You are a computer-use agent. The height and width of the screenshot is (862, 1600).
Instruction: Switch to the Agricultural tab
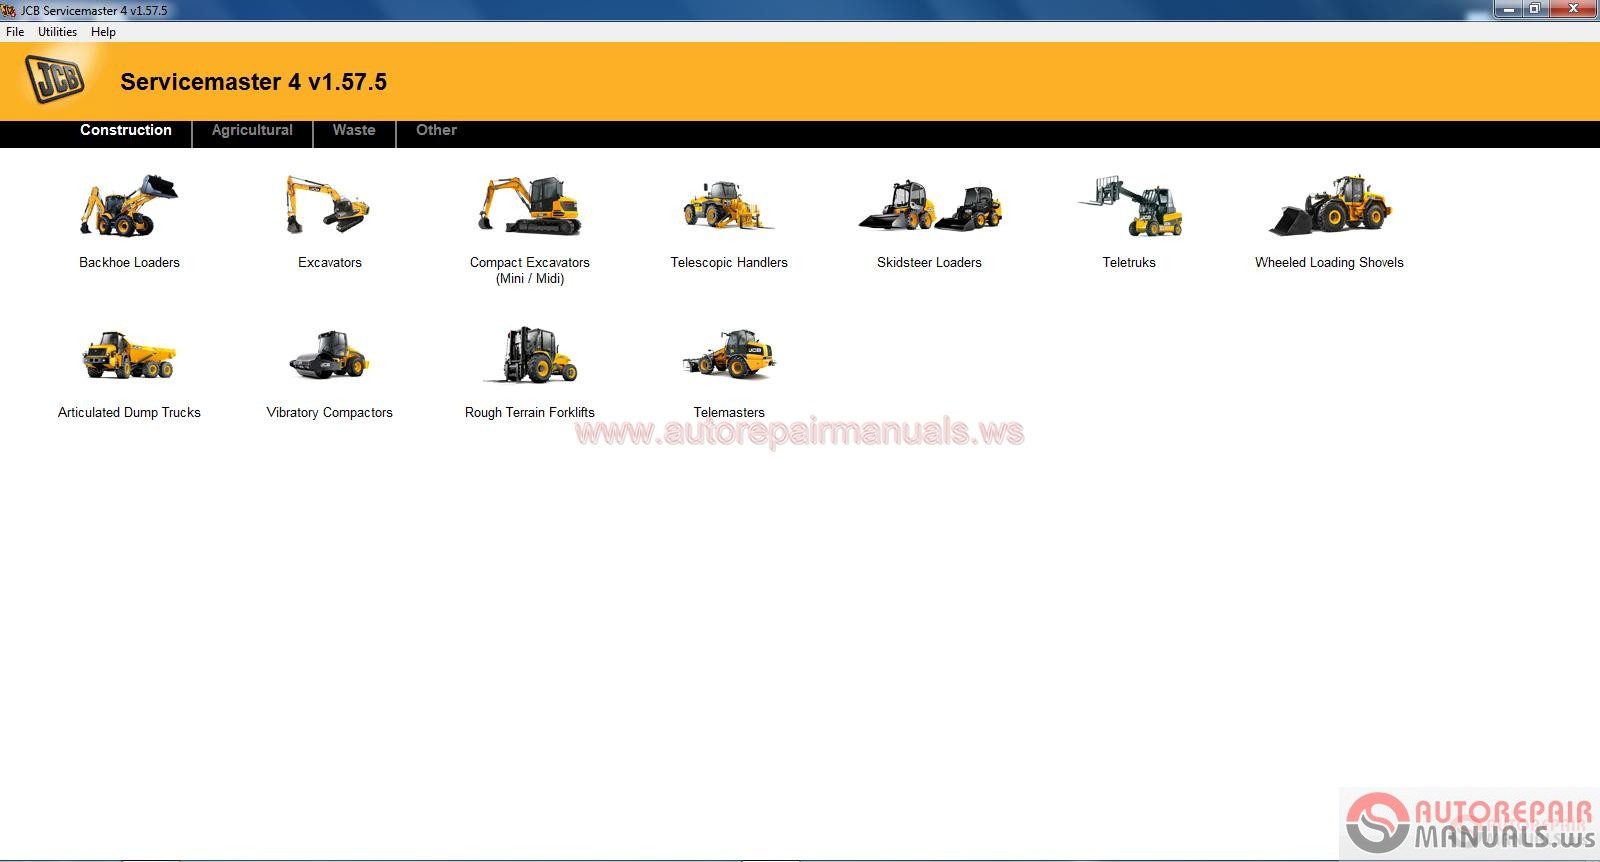(x=252, y=130)
